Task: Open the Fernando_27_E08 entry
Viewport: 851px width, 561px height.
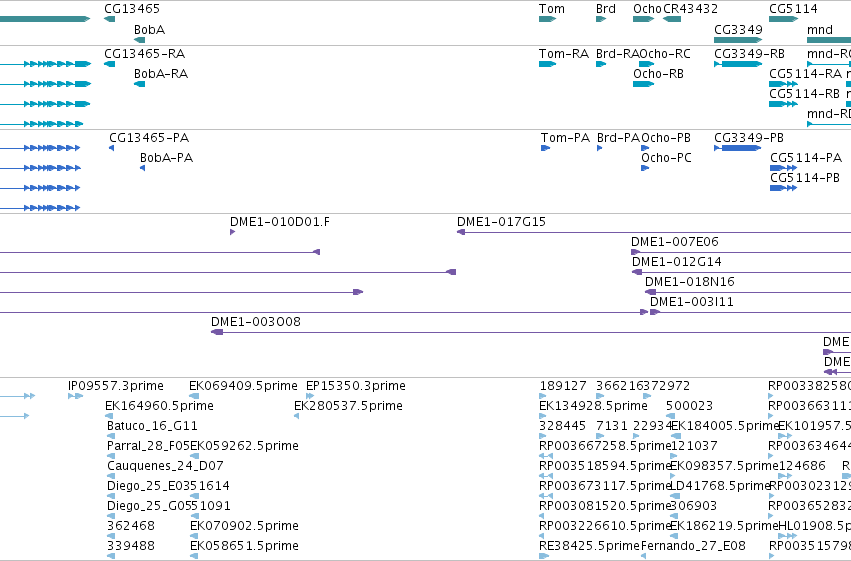Action: (643, 556)
